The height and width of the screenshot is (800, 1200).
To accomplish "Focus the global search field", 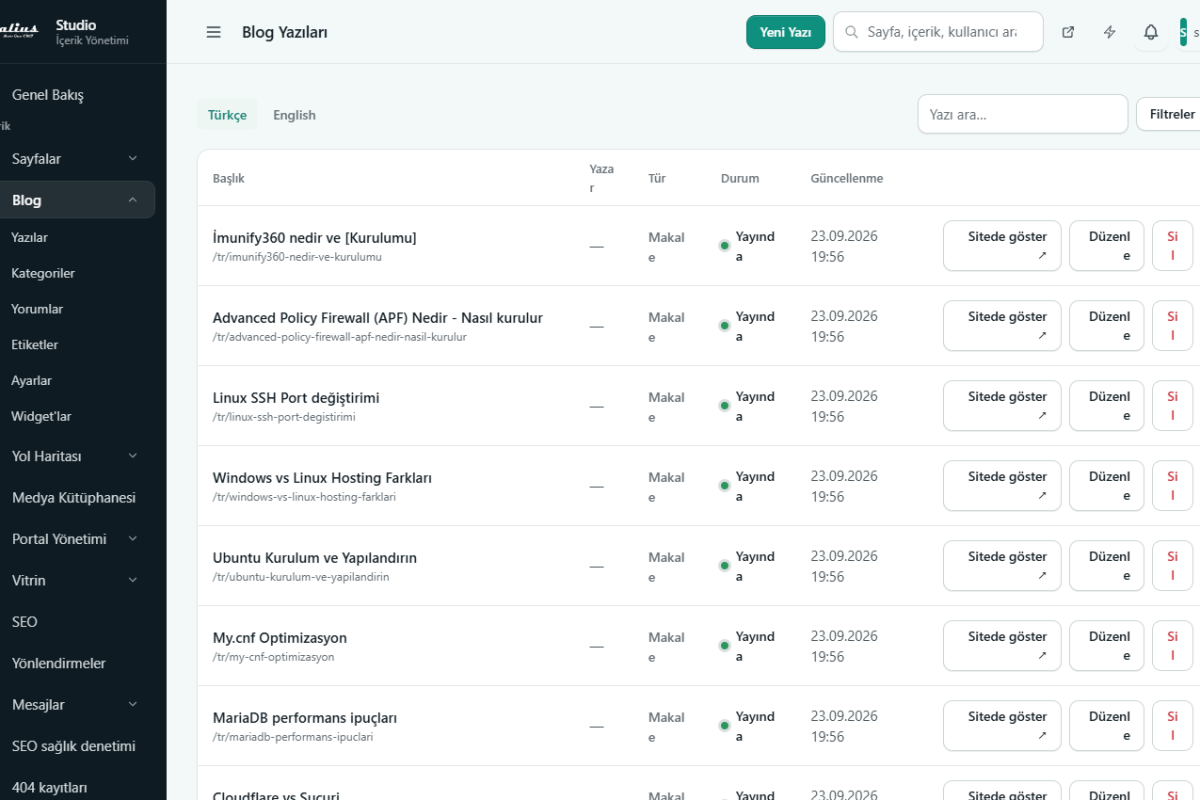I will click(938, 32).
